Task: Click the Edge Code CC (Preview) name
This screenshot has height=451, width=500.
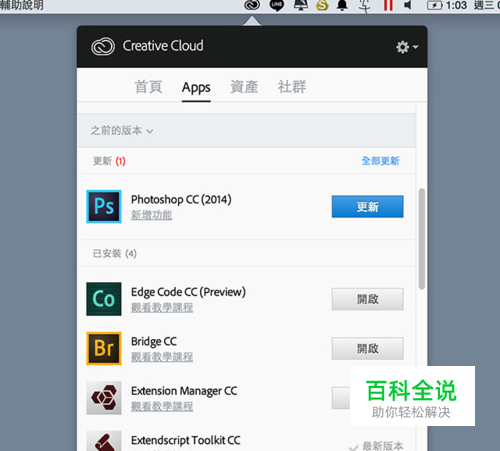Action: (188, 292)
